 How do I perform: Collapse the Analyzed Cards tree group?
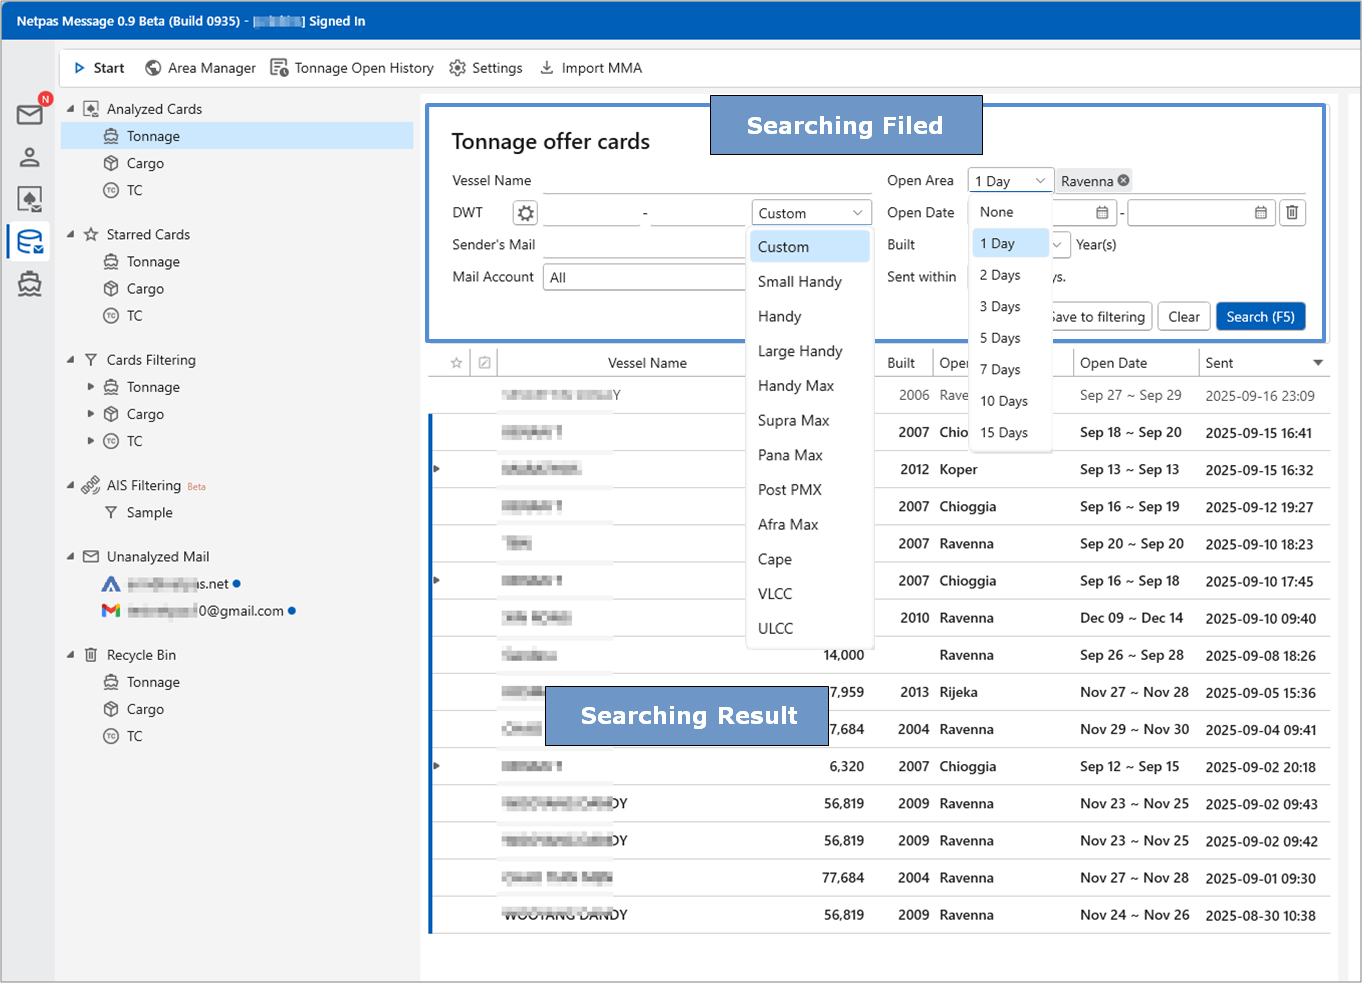(70, 109)
